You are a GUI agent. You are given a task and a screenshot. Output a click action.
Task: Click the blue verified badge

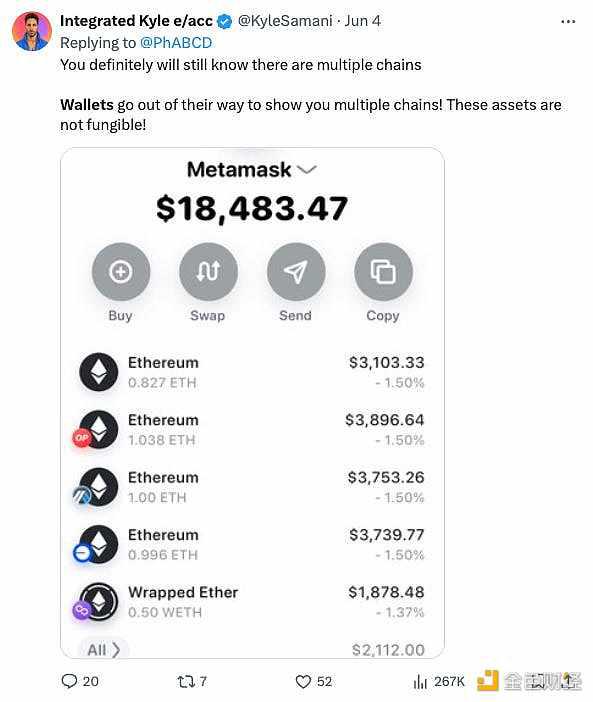225,21
